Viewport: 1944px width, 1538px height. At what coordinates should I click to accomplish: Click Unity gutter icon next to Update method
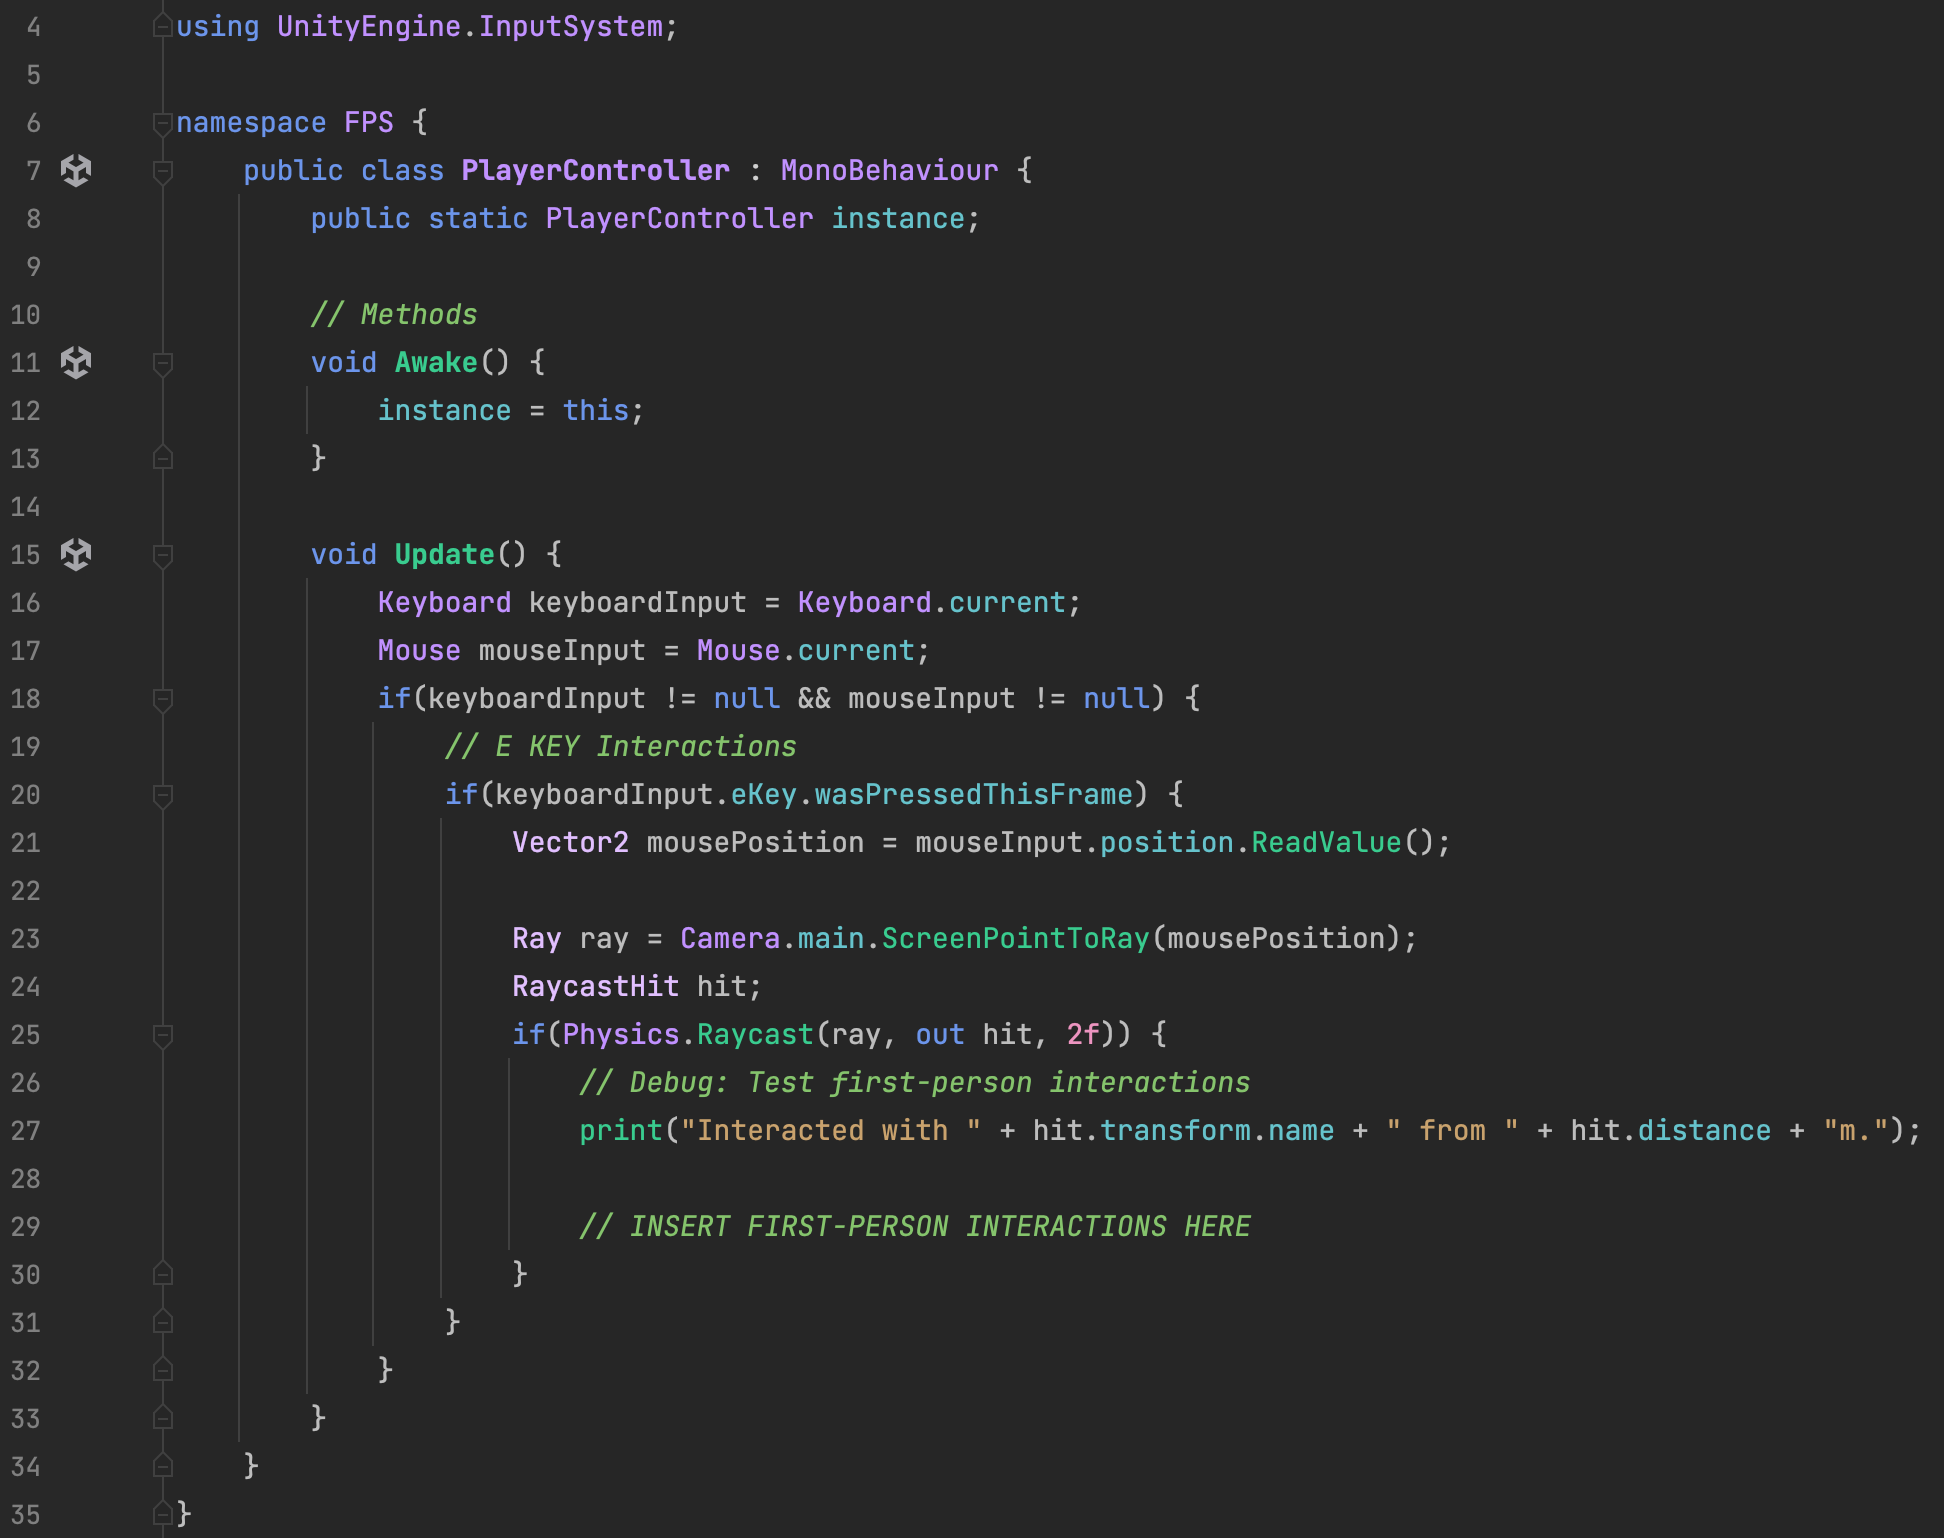[76, 555]
